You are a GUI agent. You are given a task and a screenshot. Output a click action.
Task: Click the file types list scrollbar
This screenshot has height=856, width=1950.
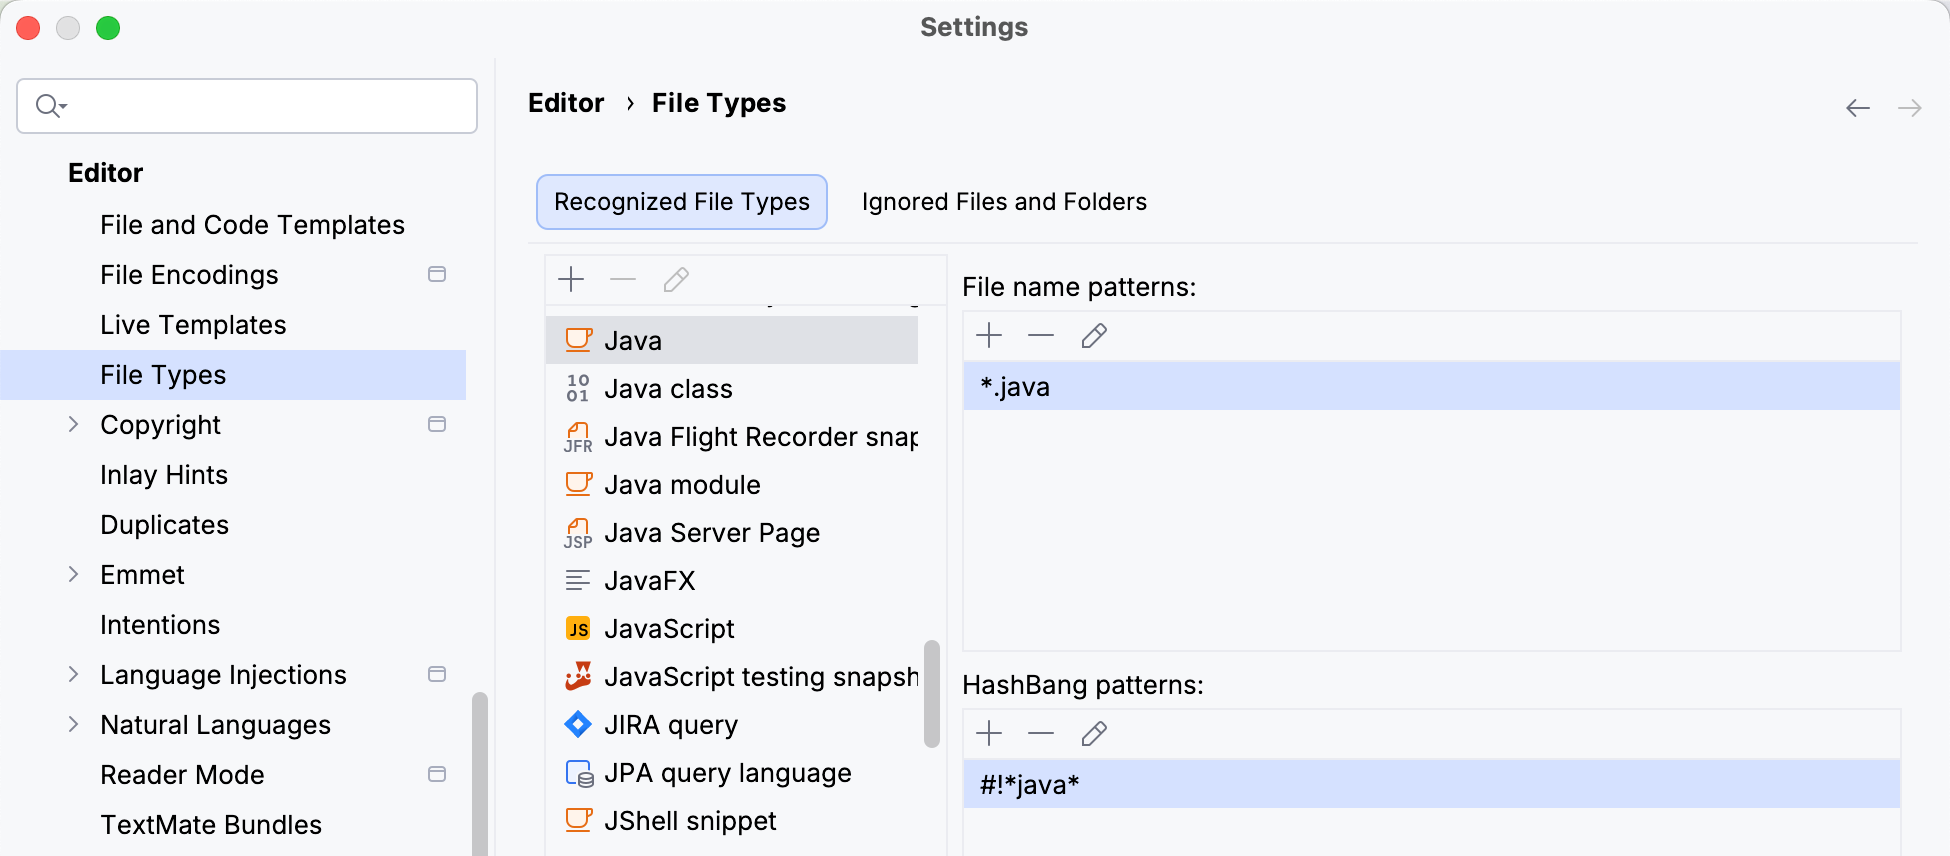(x=932, y=694)
